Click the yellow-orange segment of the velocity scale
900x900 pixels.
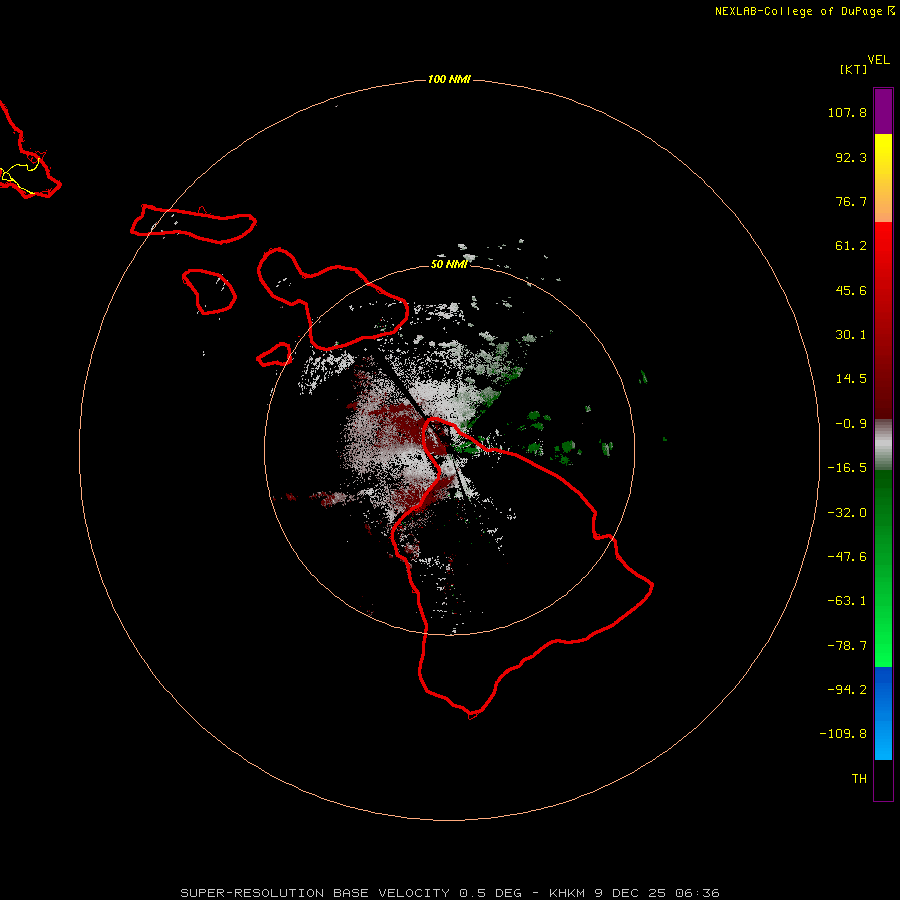point(883,178)
